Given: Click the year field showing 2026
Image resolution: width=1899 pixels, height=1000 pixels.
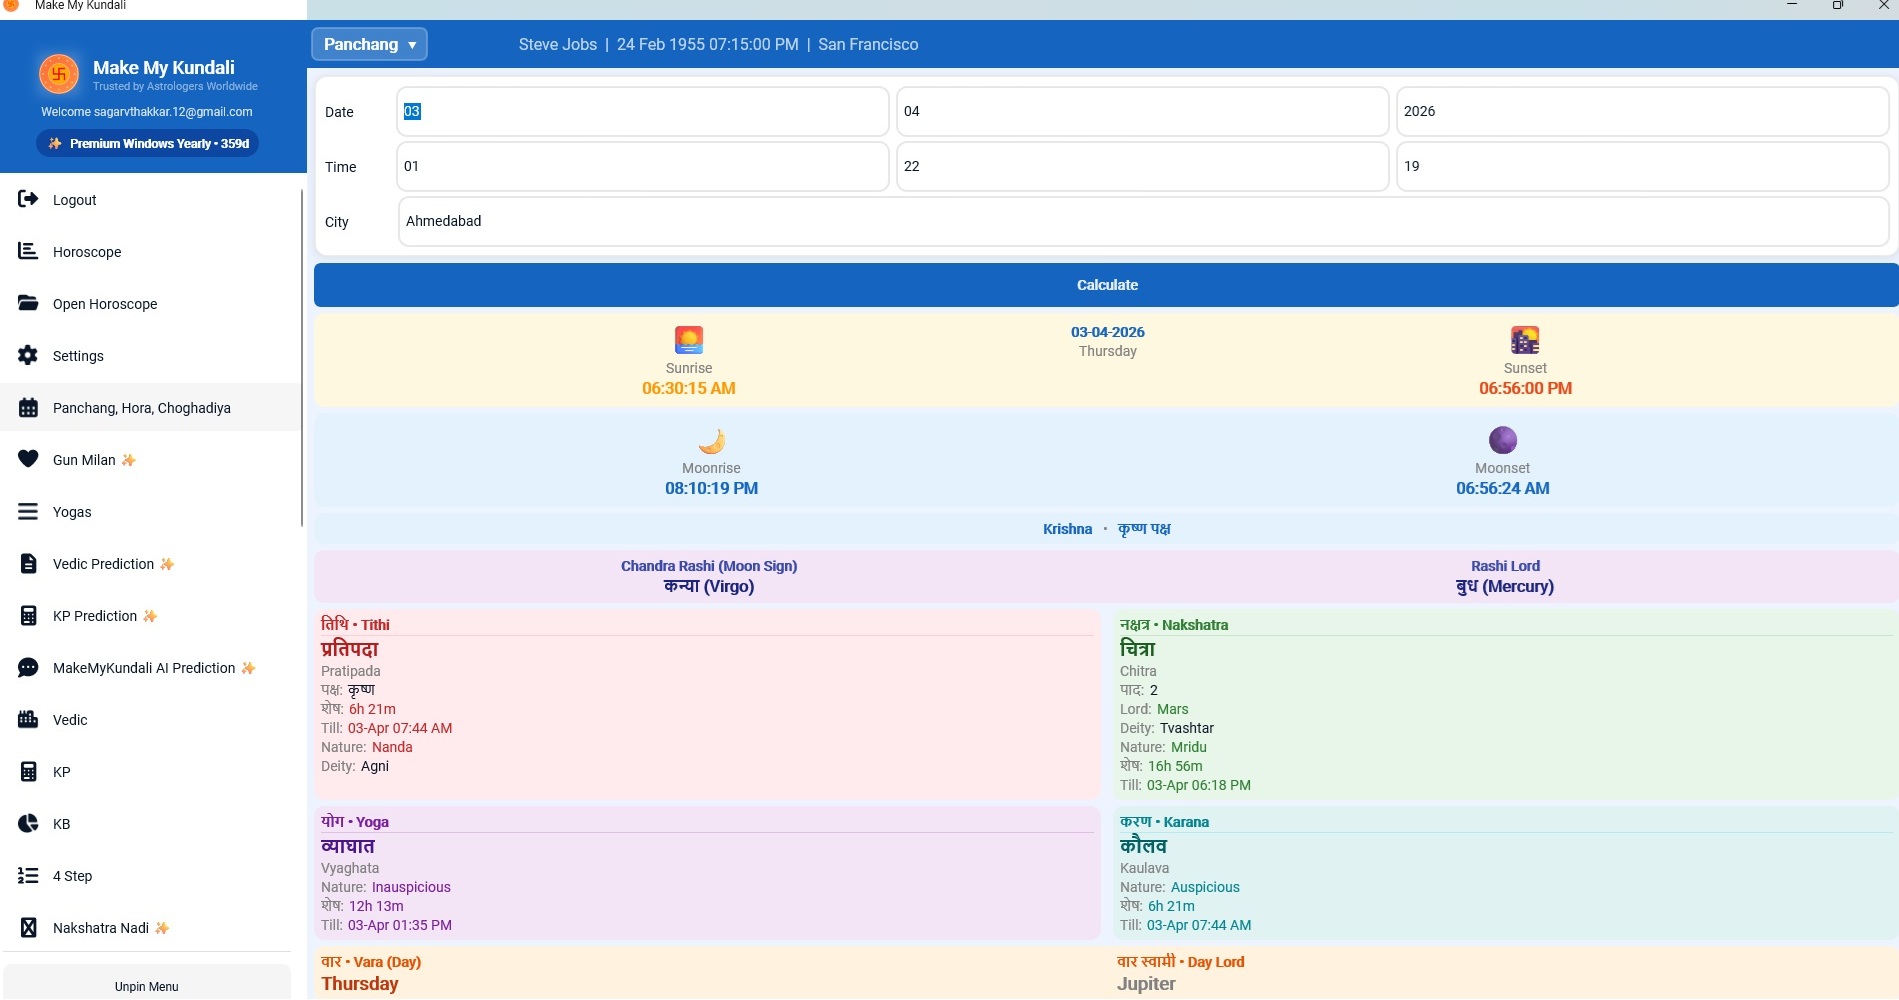Looking at the screenshot, I should (x=1642, y=111).
